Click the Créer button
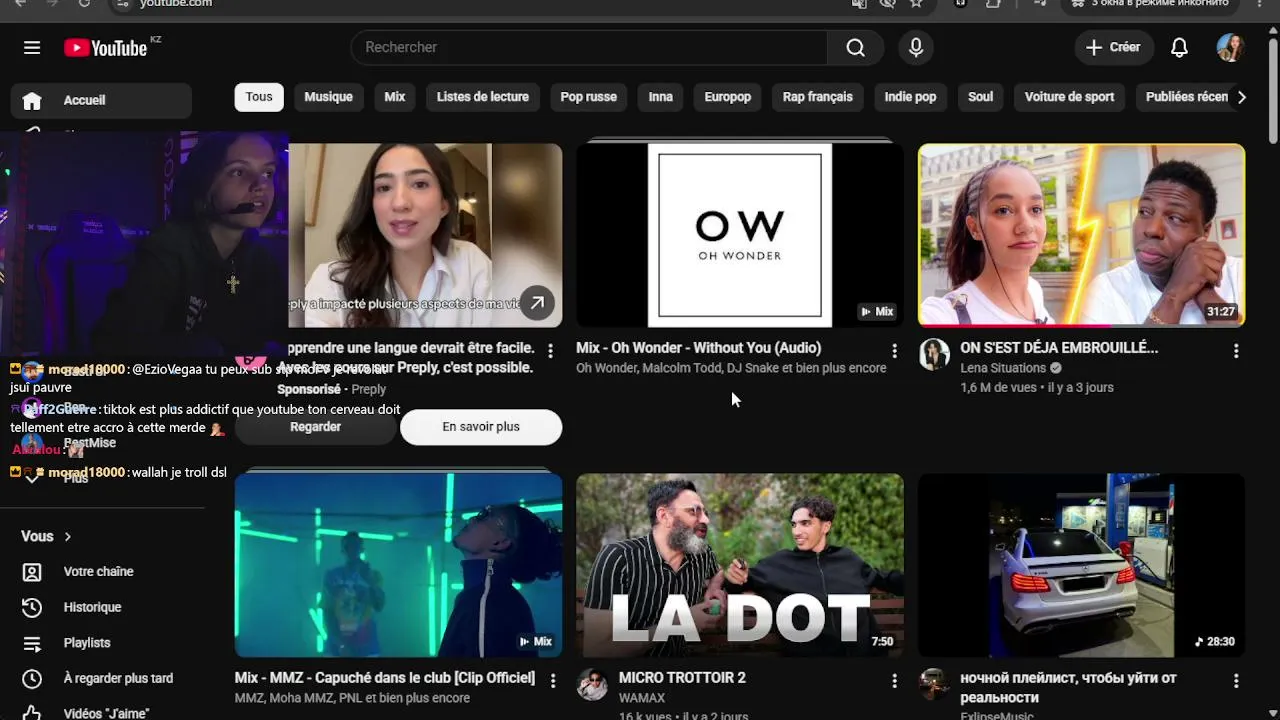 [x=1113, y=47]
